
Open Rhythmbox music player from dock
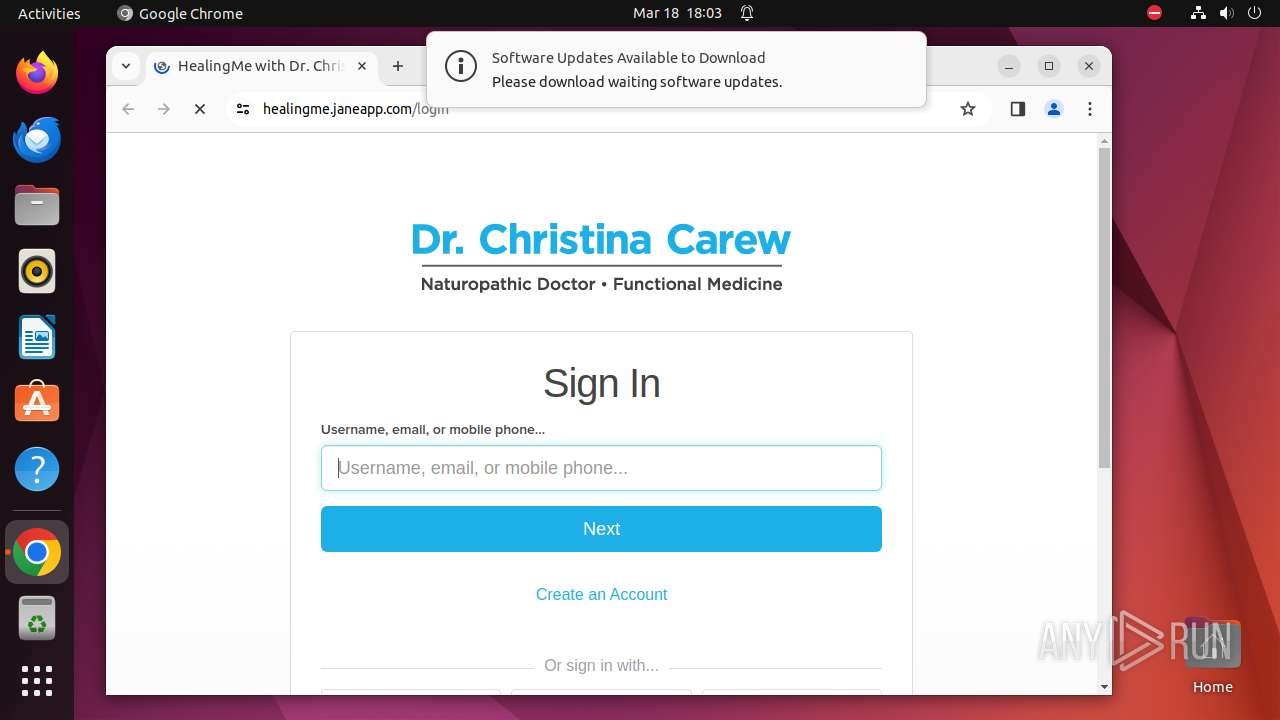[x=37, y=271]
